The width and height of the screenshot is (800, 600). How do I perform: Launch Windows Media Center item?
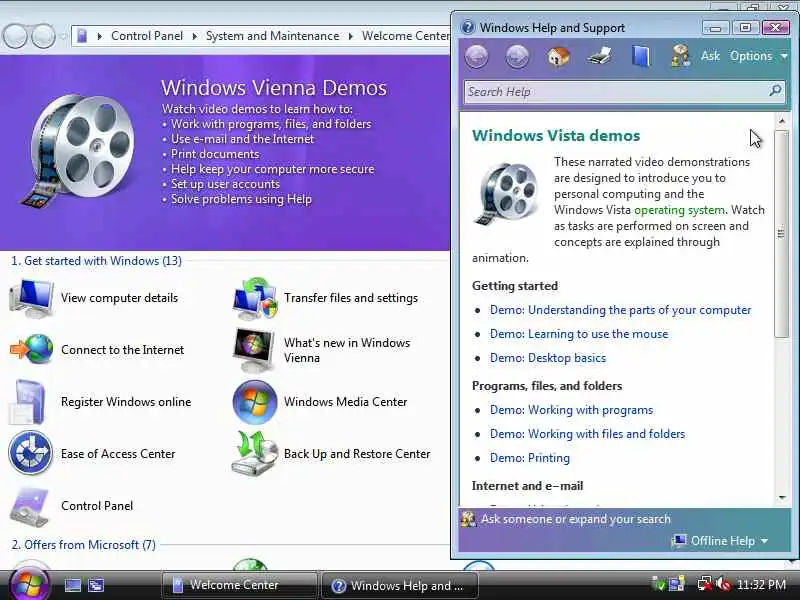pyautogui.click(x=319, y=402)
